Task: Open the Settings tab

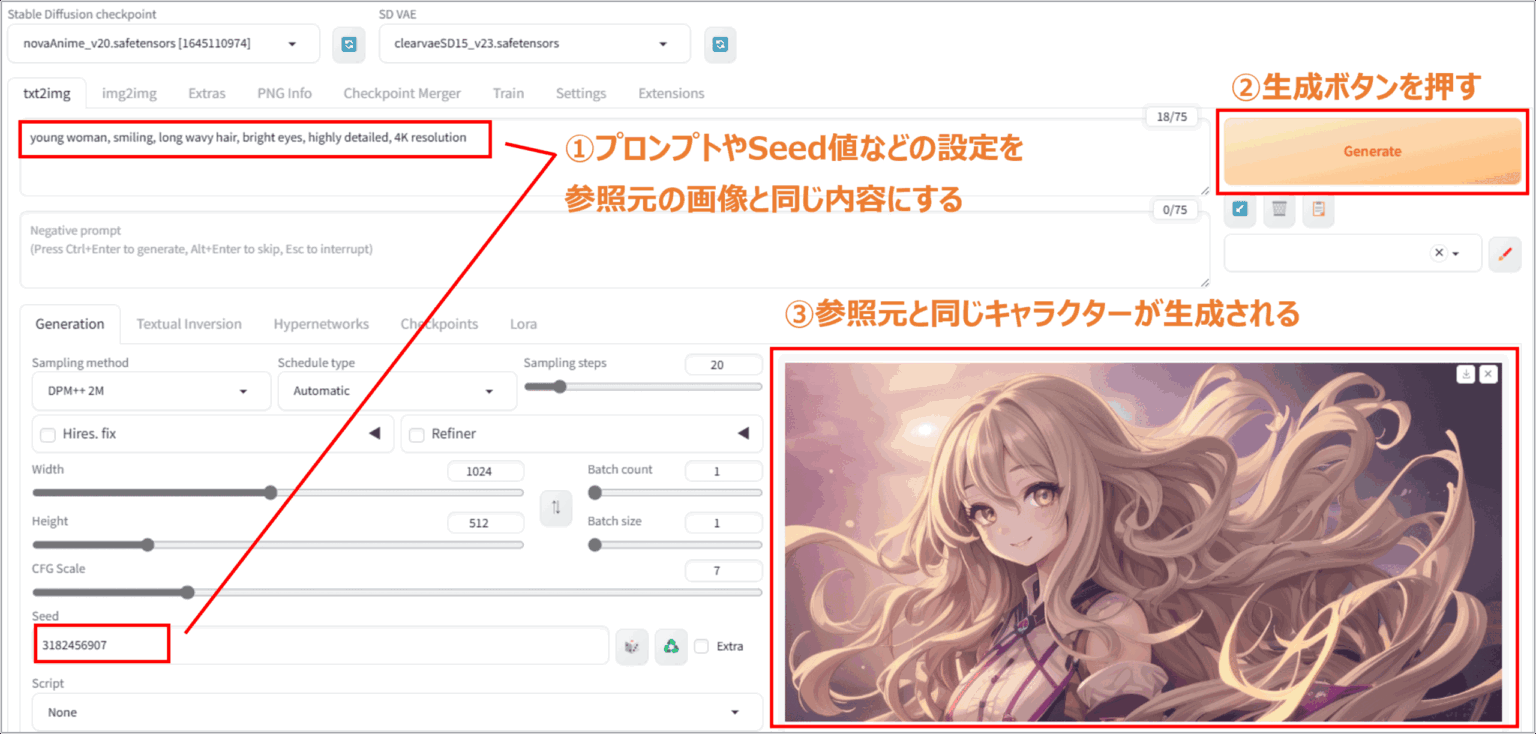Action: click(x=581, y=93)
